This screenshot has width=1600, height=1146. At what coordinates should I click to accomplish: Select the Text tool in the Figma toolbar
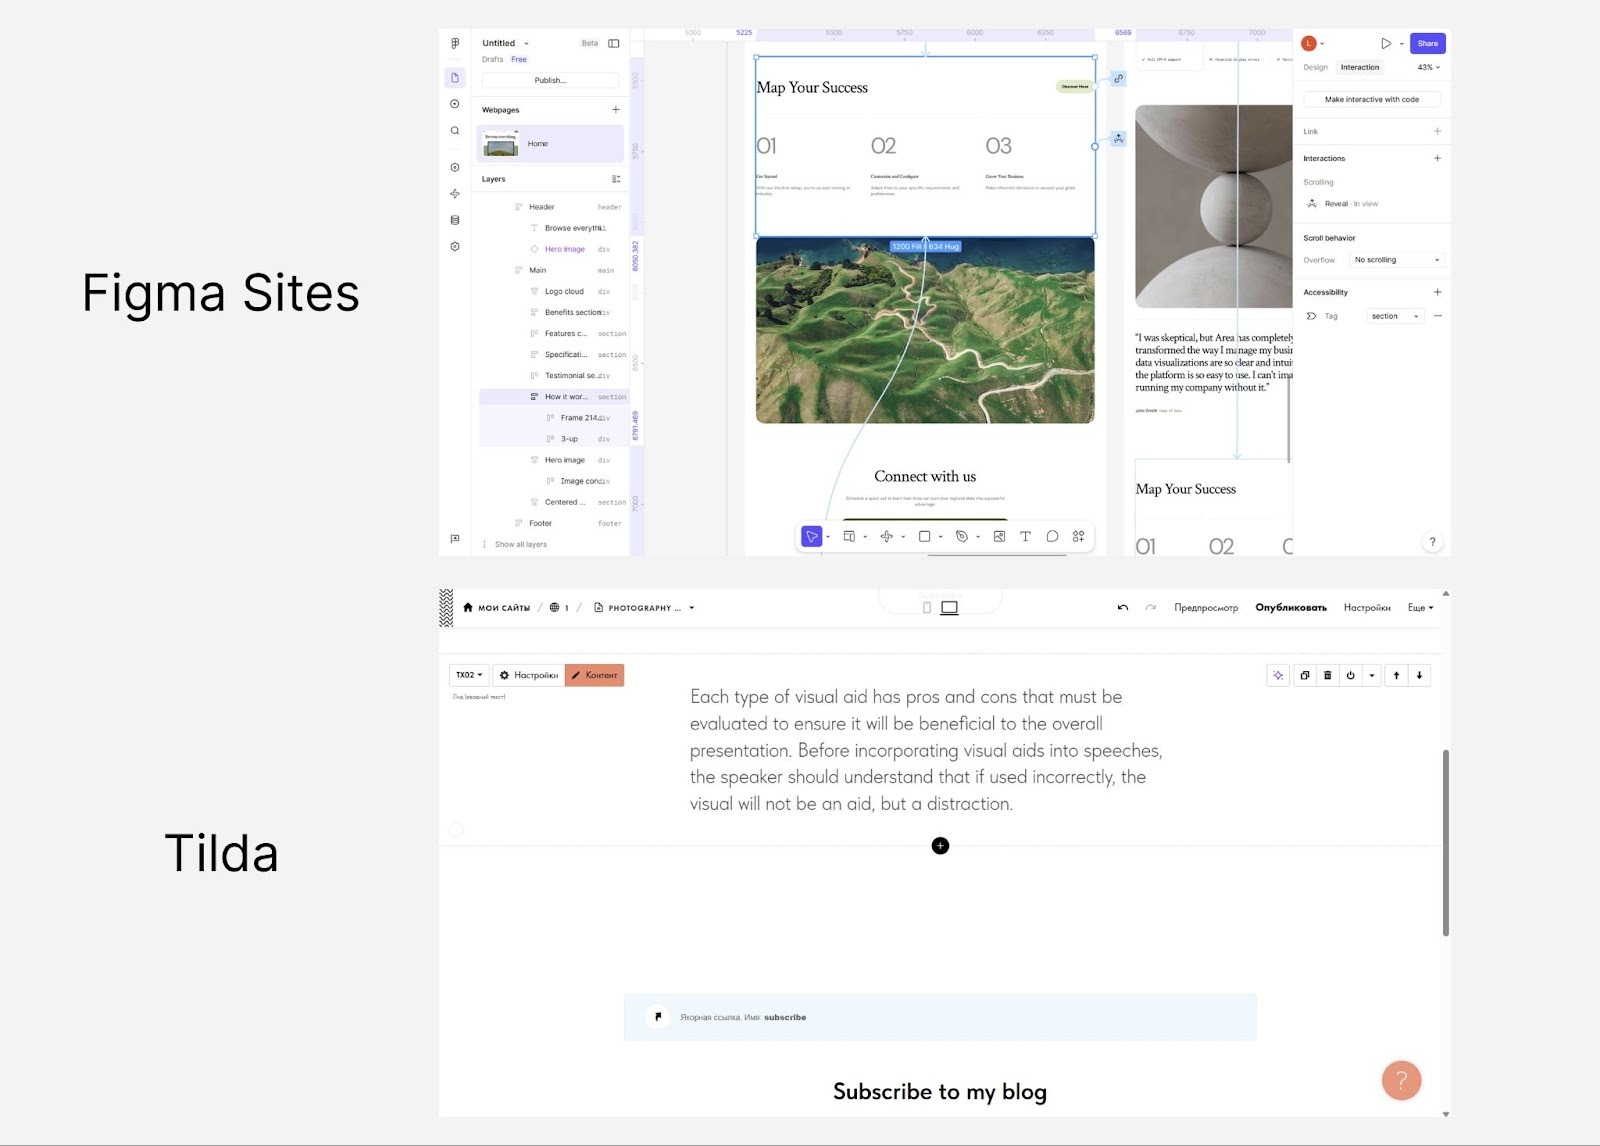click(x=1025, y=536)
